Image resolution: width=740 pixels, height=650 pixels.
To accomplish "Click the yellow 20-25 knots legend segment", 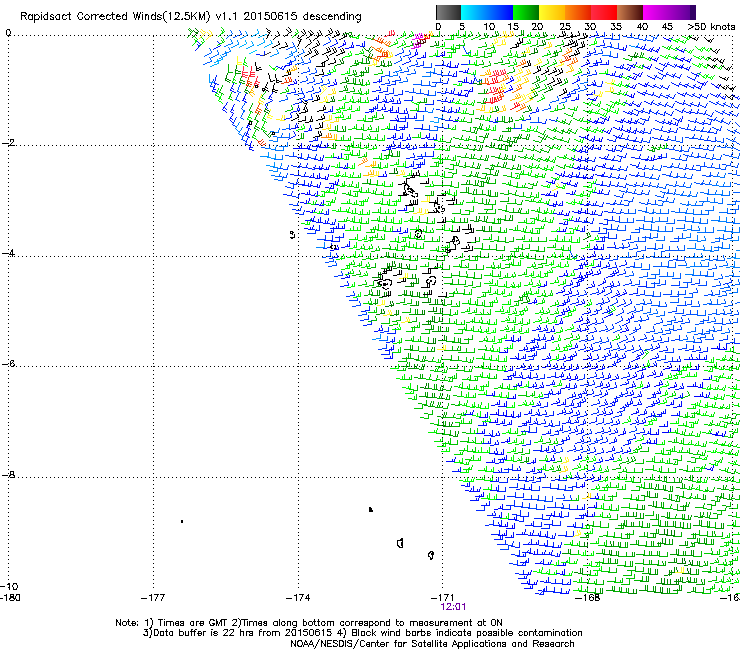I will (552, 12).
